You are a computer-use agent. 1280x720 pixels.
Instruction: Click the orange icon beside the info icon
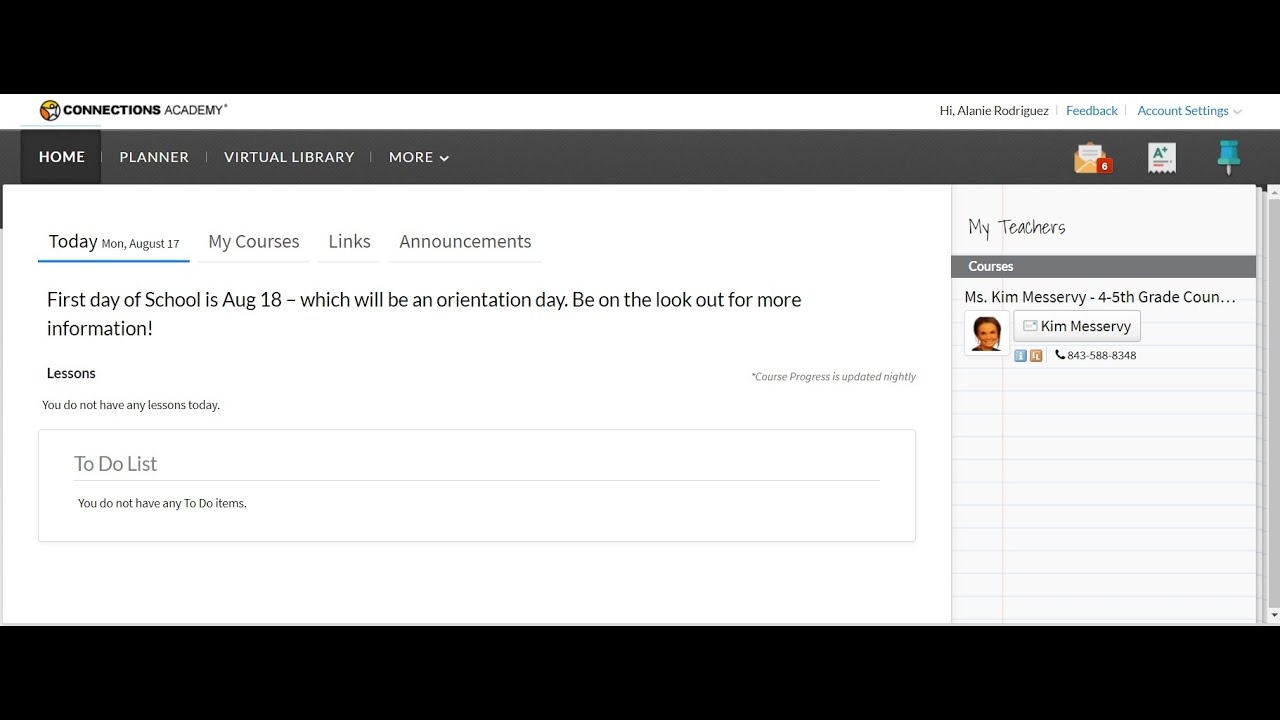pyautogui.click(x=1035, y=355)
